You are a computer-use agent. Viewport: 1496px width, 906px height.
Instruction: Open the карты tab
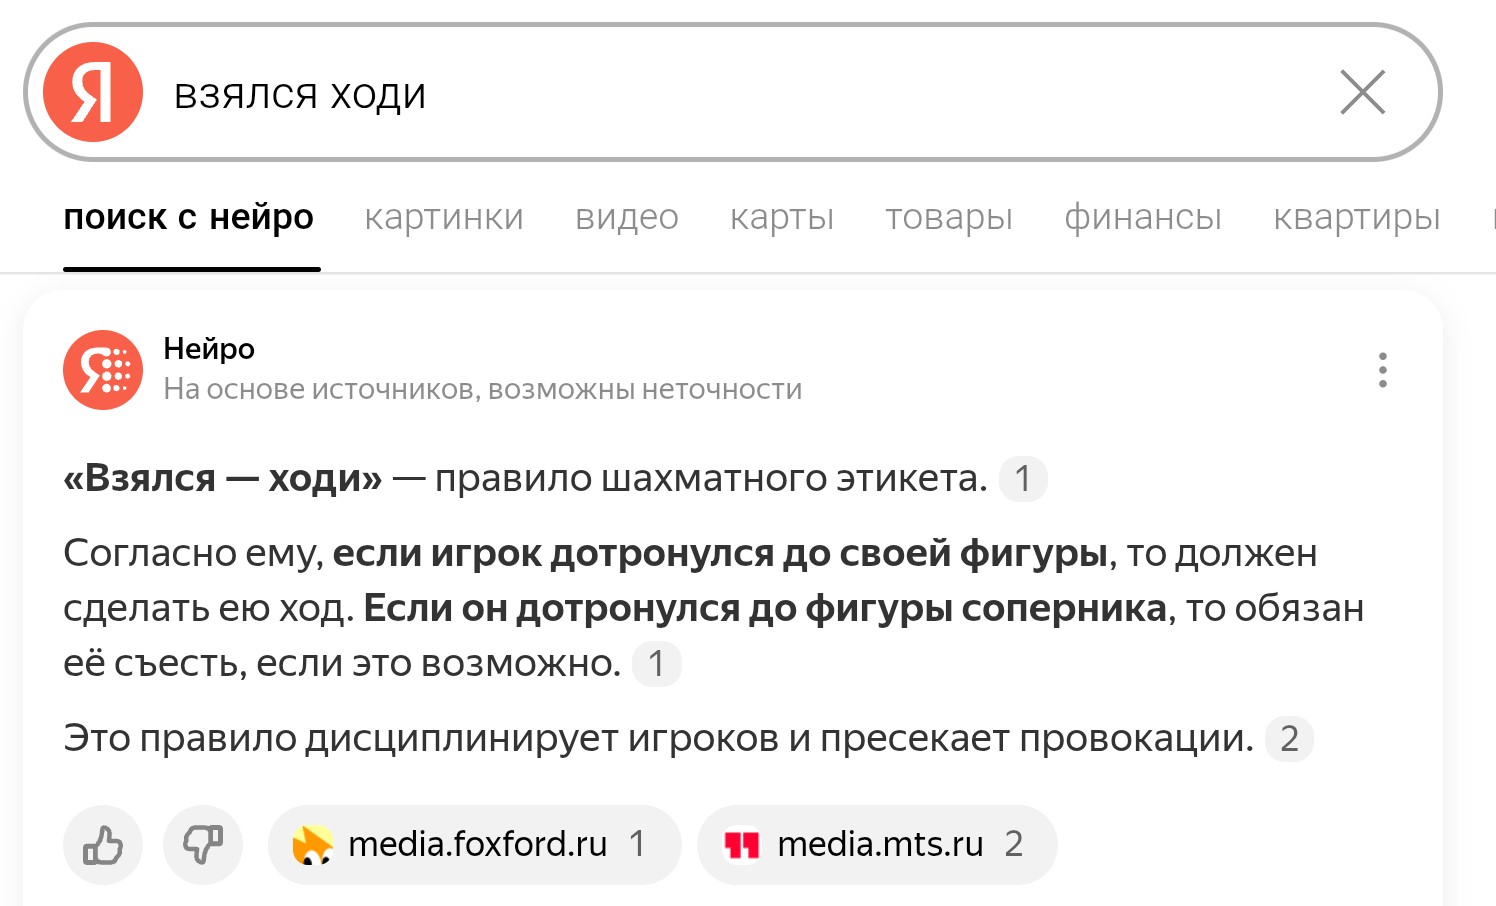(782, 217)
